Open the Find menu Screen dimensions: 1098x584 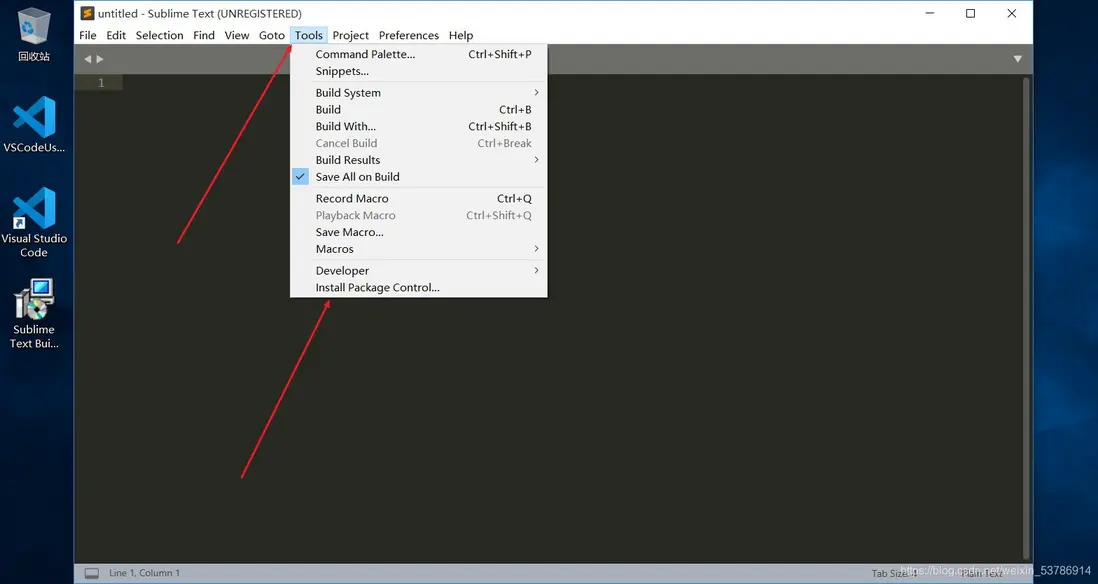204,35
